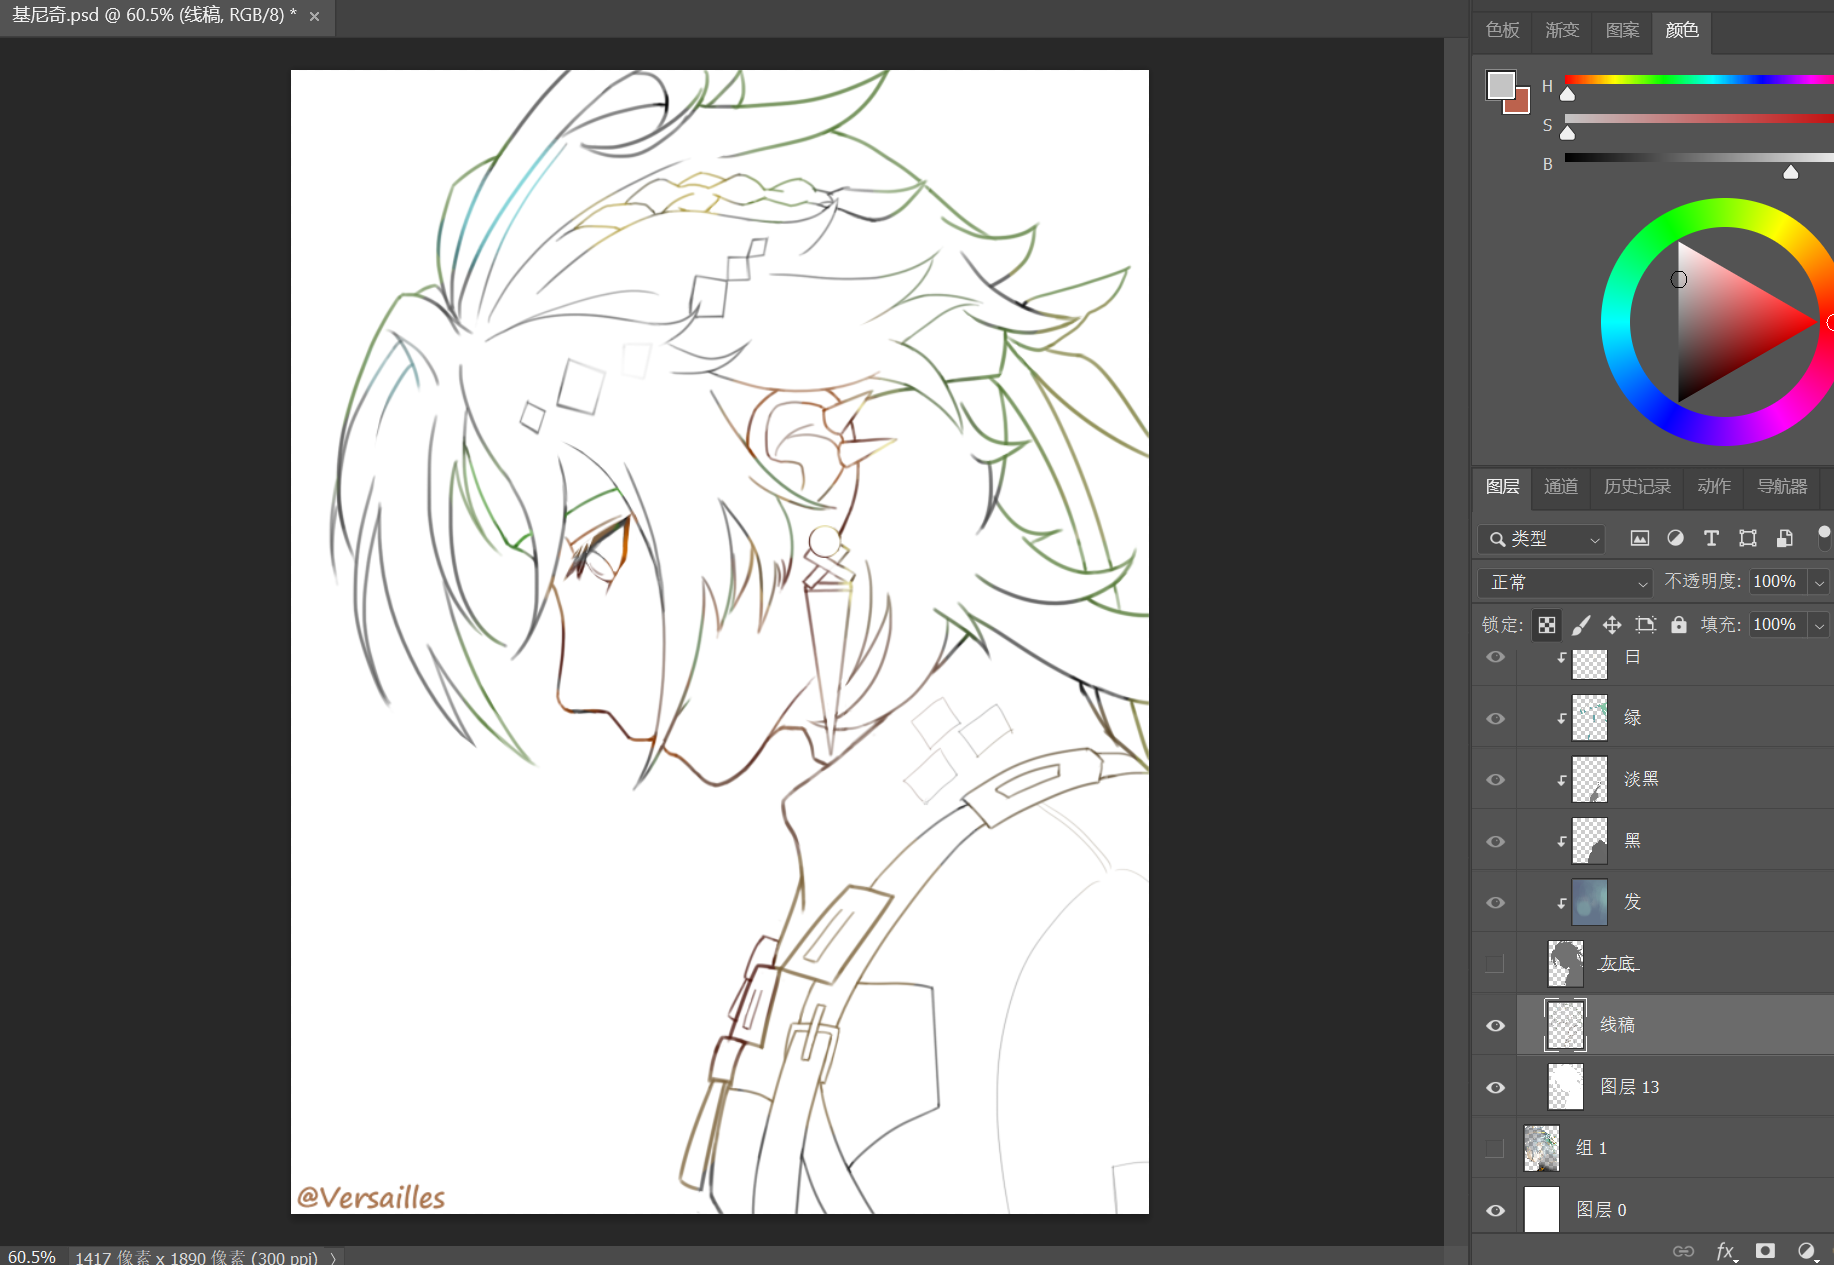Toggle the layer filter on/off switch
The image size is (1834, 1265).
tap(1824, 537)
